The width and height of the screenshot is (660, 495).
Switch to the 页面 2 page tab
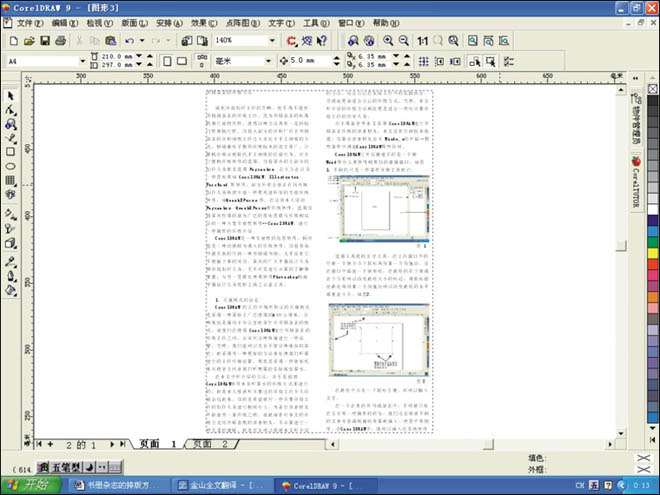(211, 443)
